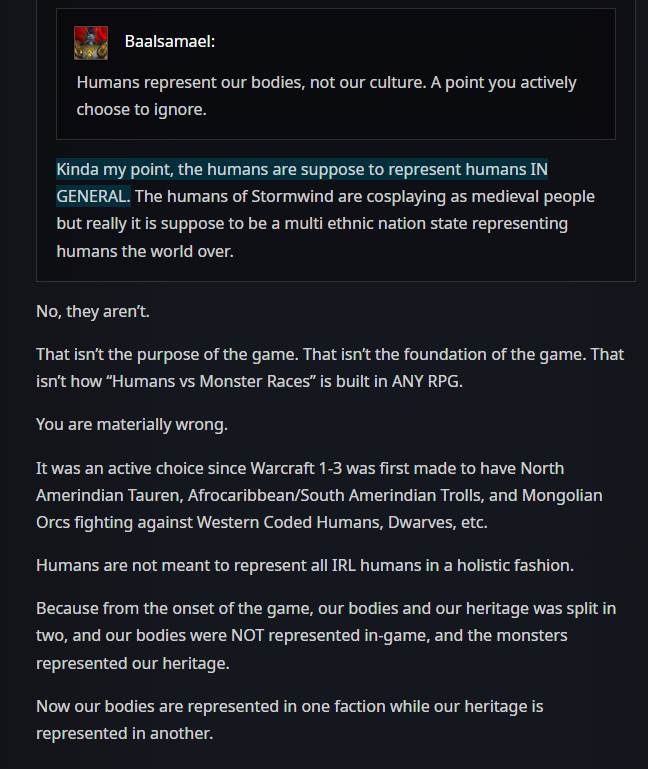
Task: Click the "No, they aren't." line
Action: 93,311
